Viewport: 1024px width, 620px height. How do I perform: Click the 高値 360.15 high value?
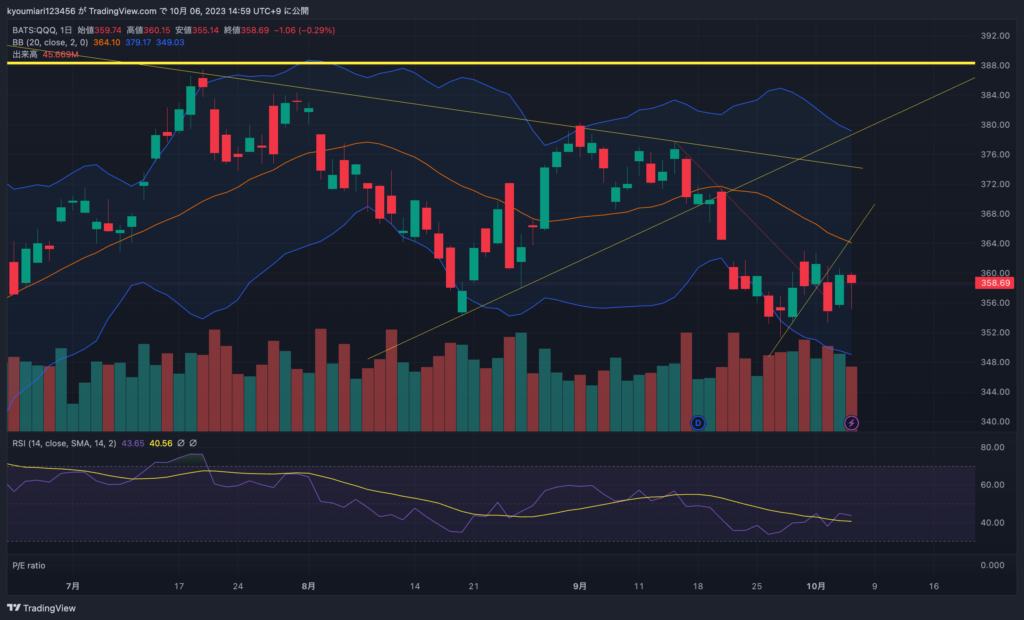[x=148, y=30]
